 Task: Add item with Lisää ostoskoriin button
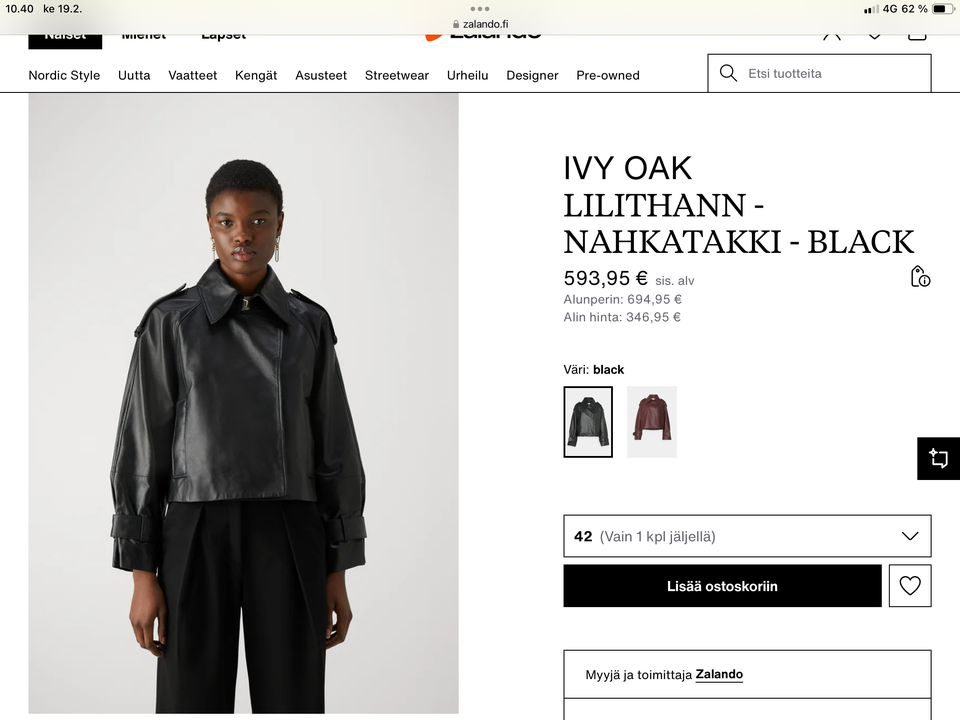(x=722, y=586)
